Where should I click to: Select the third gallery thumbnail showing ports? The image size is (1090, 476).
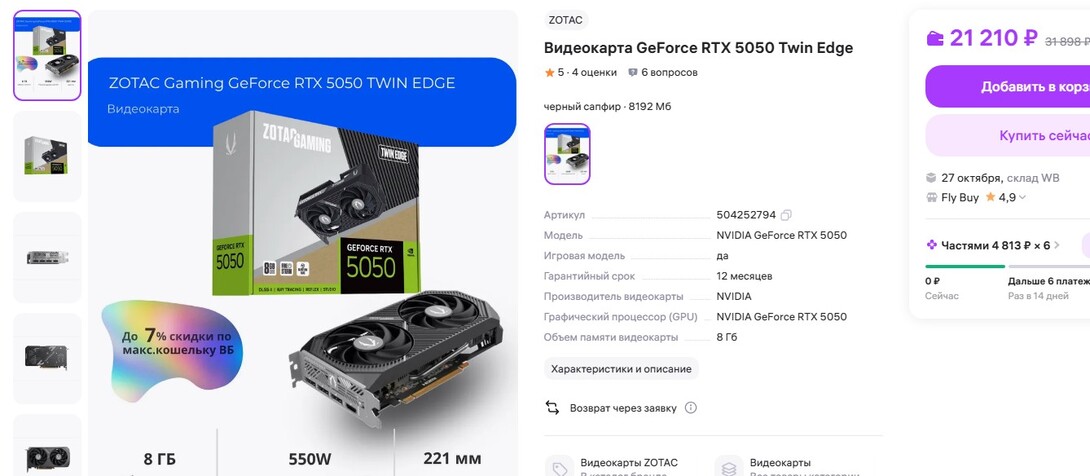[x=47, y=257]
